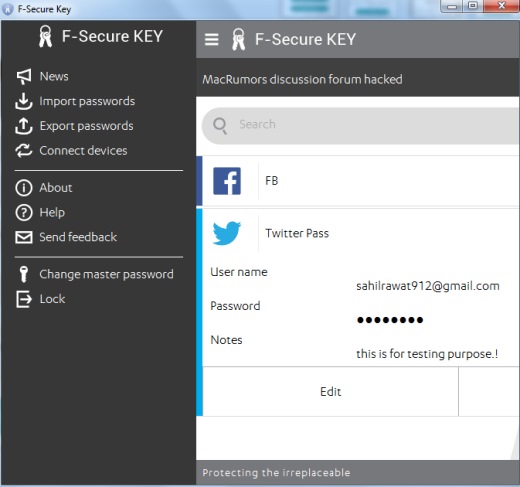Open the MacRumors forum hacked news link

click(302, 79)
